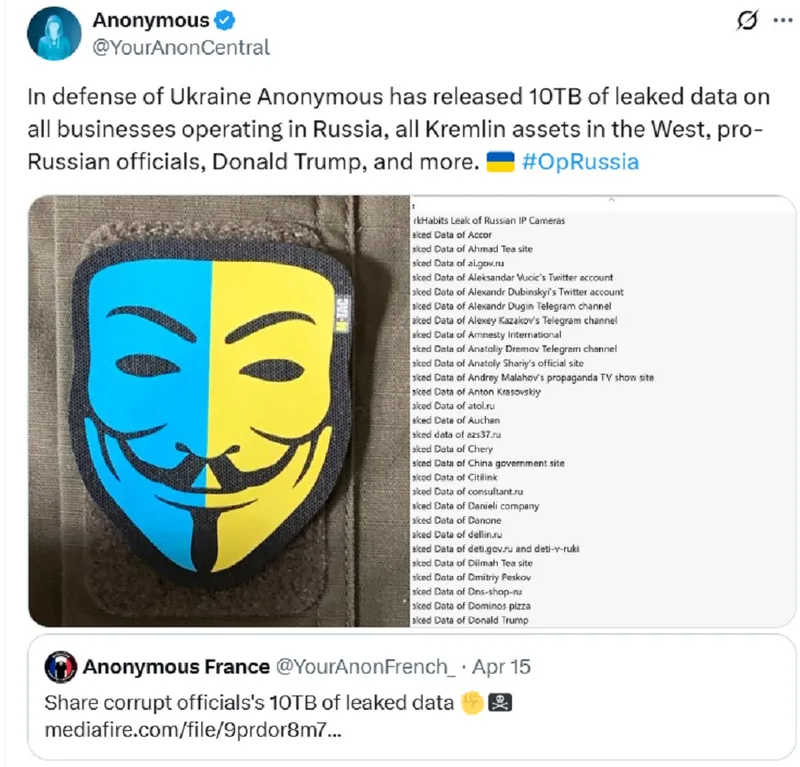Open the quoted Anonymous France tweet
Viewport: 800px width, 767px height.
[412, 697]
